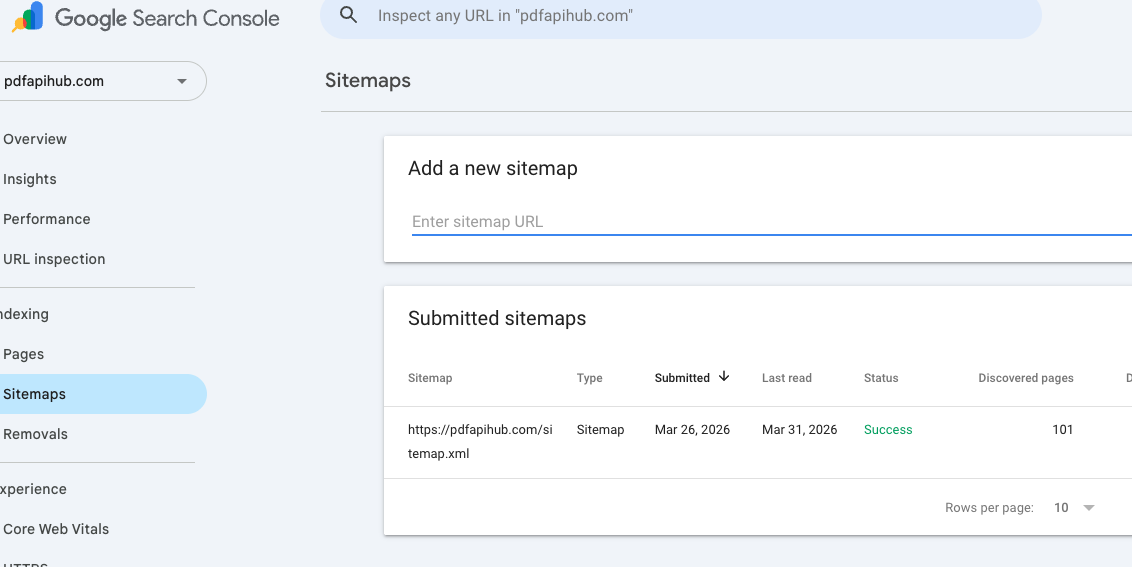This screenshot has height=567, width=1132.
Task: Open the https://pdfapihub.com/sitemap.xml row
Action: pos(757,442)
